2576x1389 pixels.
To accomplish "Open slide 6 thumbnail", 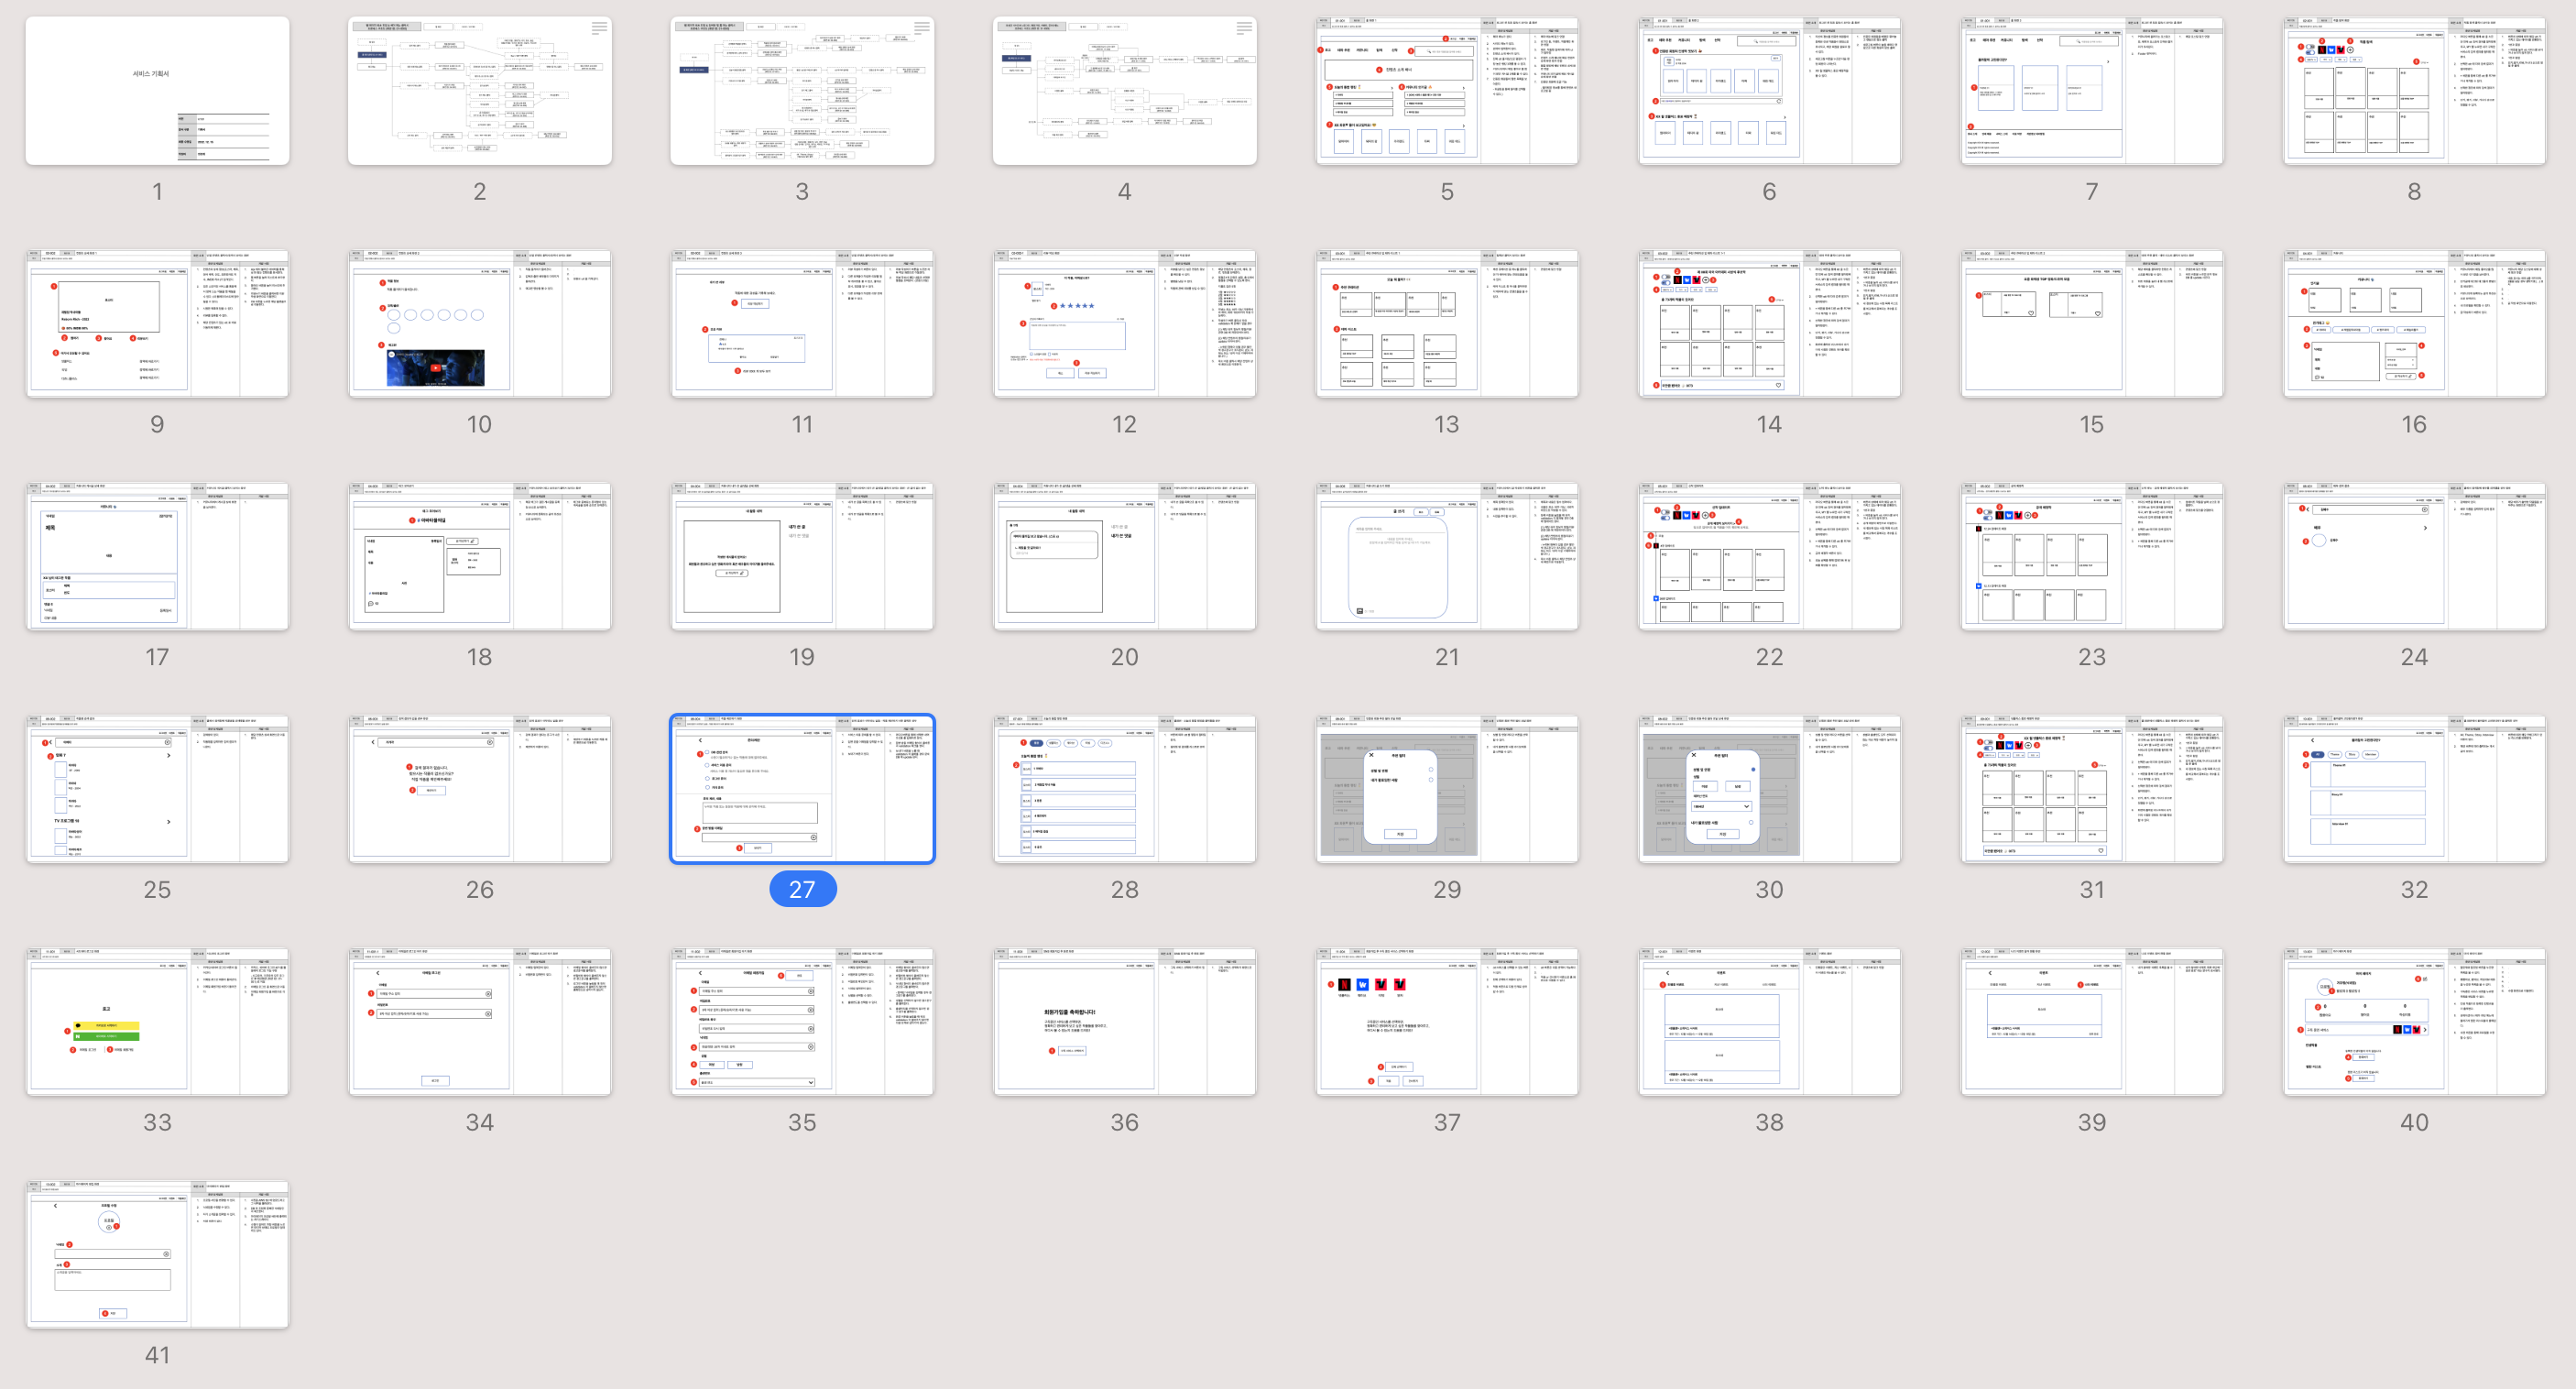I will tap(1770, 90).
